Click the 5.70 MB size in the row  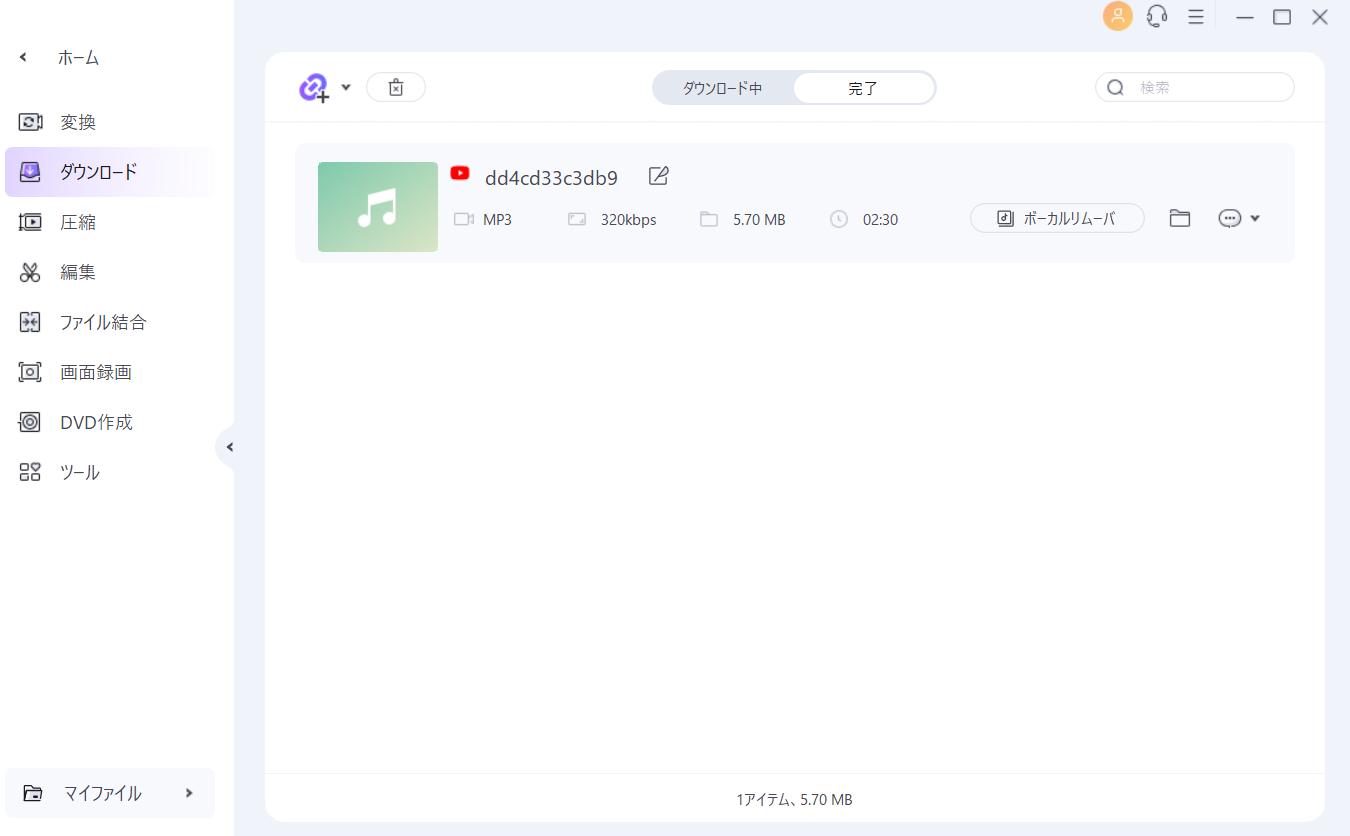click(759, 219)
